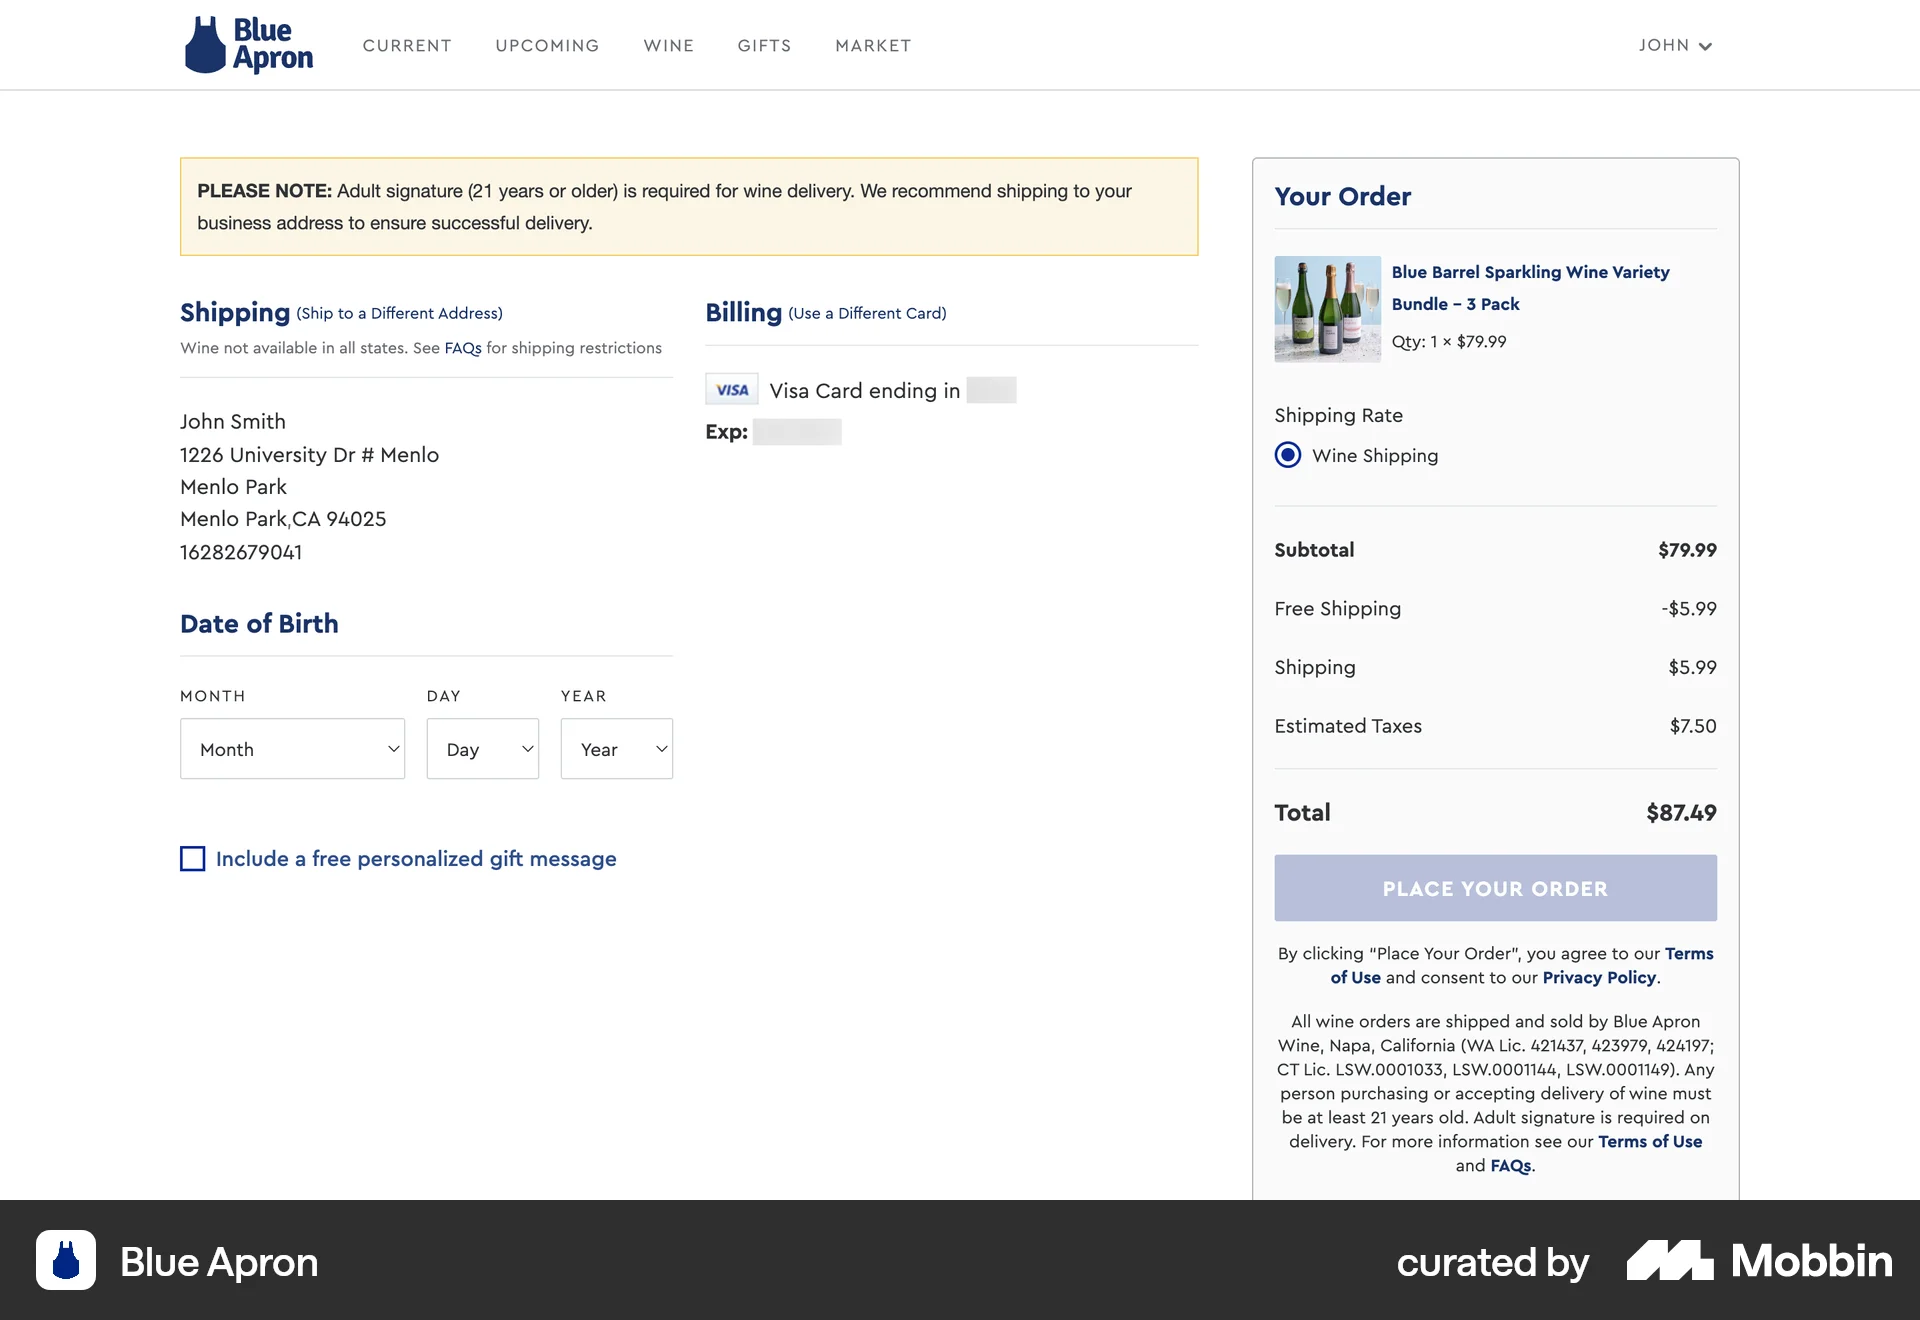Click PLACE YOUR ORDER button
The width and height of the screenshot is (1920, 1320).
coord(1494,888)
